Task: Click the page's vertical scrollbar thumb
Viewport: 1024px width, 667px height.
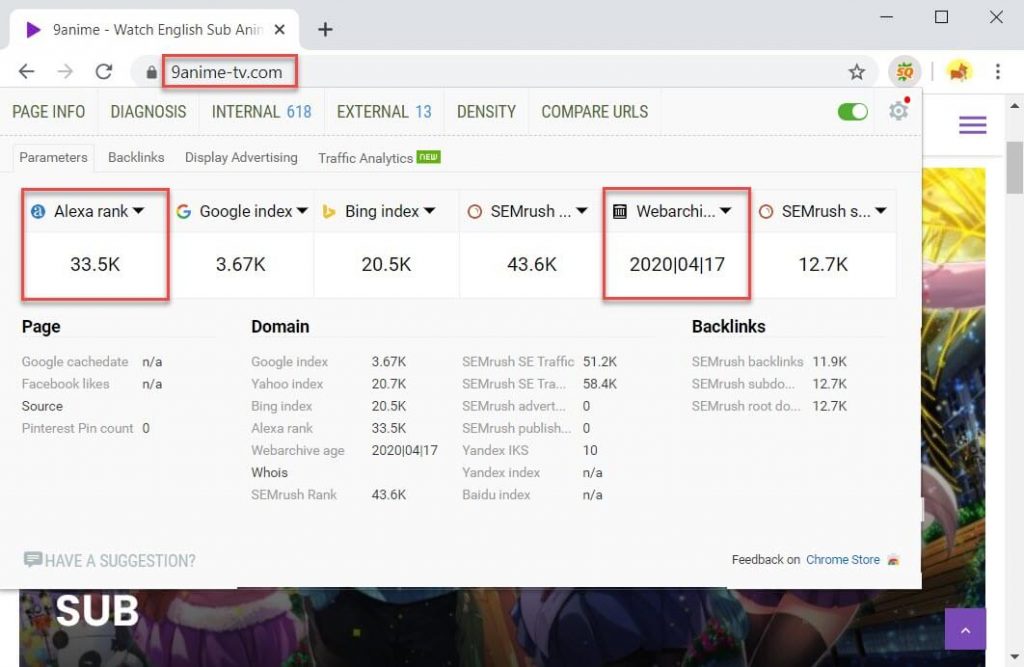Action: tap(1014, 168)
